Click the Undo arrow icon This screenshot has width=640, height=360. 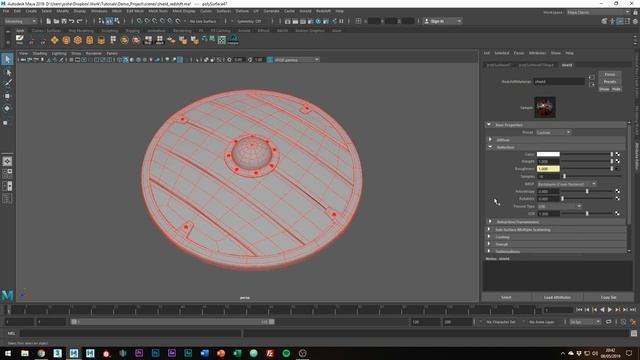coord(71,21)
